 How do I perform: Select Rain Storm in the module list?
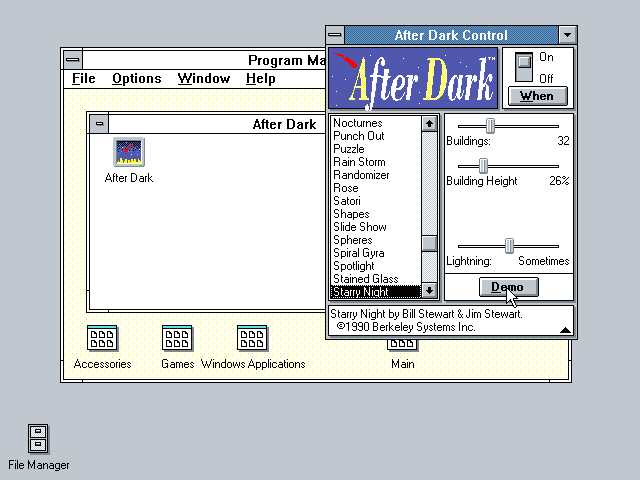coord(359,162)
